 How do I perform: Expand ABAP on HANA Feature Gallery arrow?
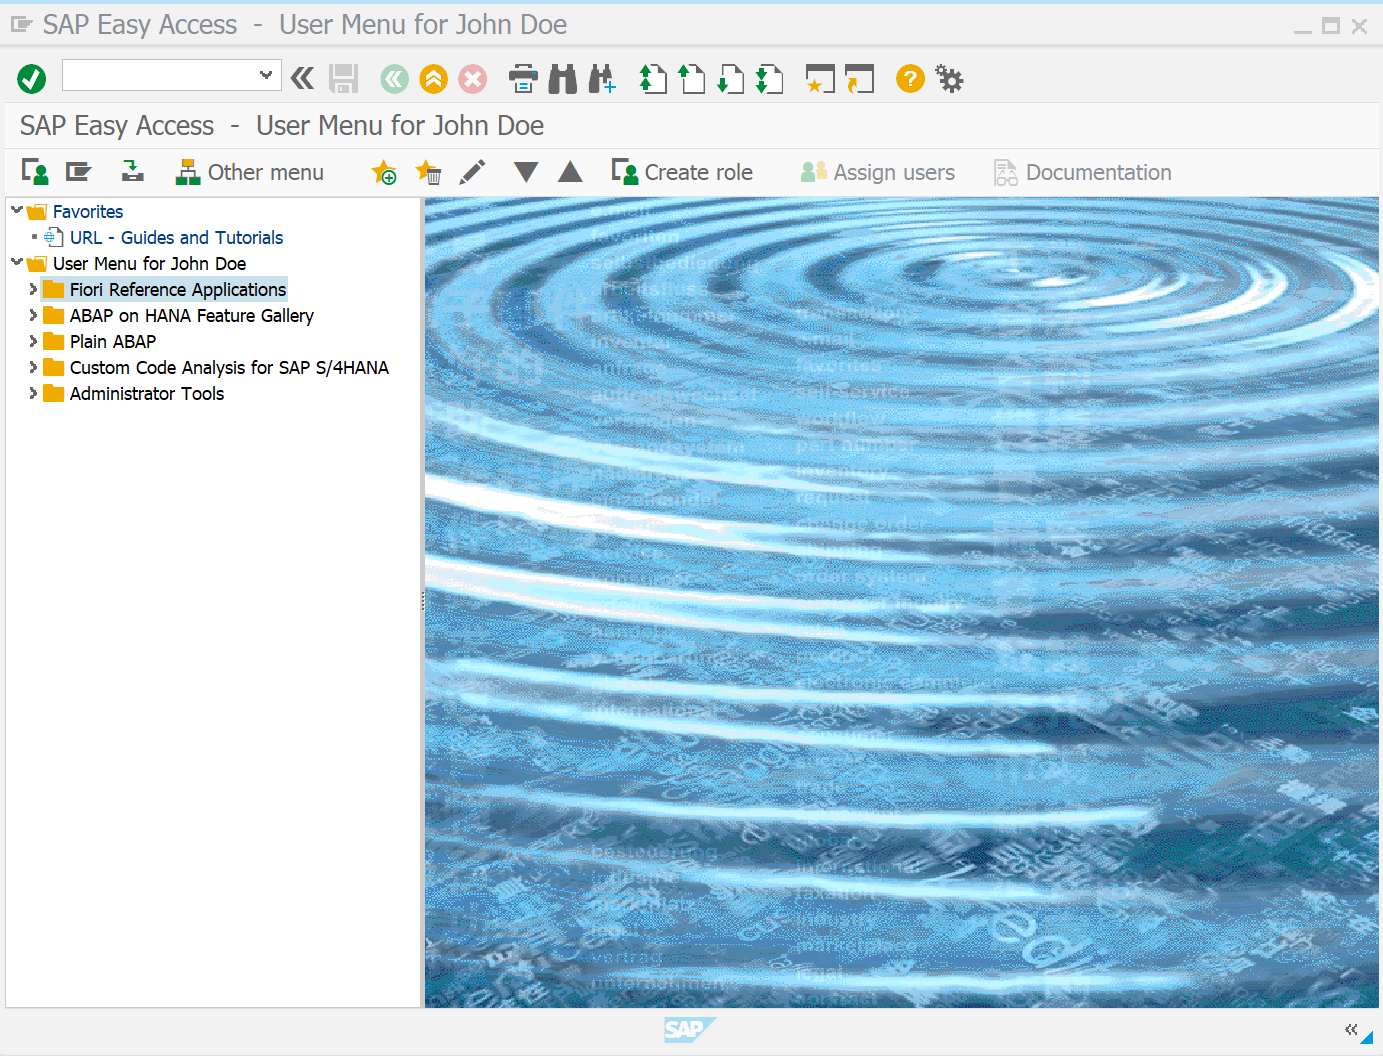(33, 315)
